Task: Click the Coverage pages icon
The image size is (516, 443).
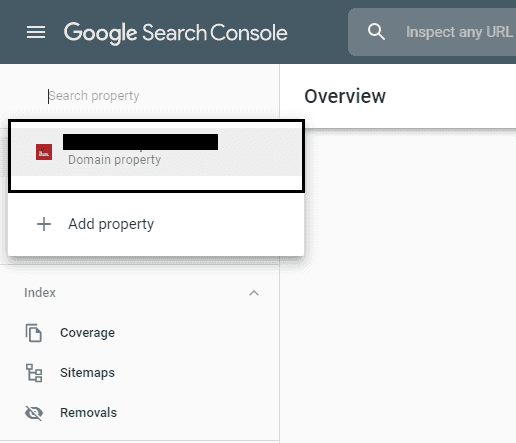Action: pyautogui.click(x=34, y=333)
